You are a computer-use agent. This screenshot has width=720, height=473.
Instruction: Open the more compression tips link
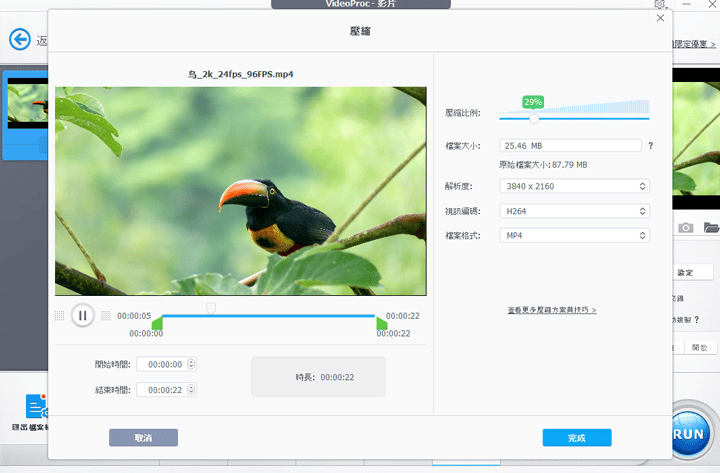[x=552, y=310]
